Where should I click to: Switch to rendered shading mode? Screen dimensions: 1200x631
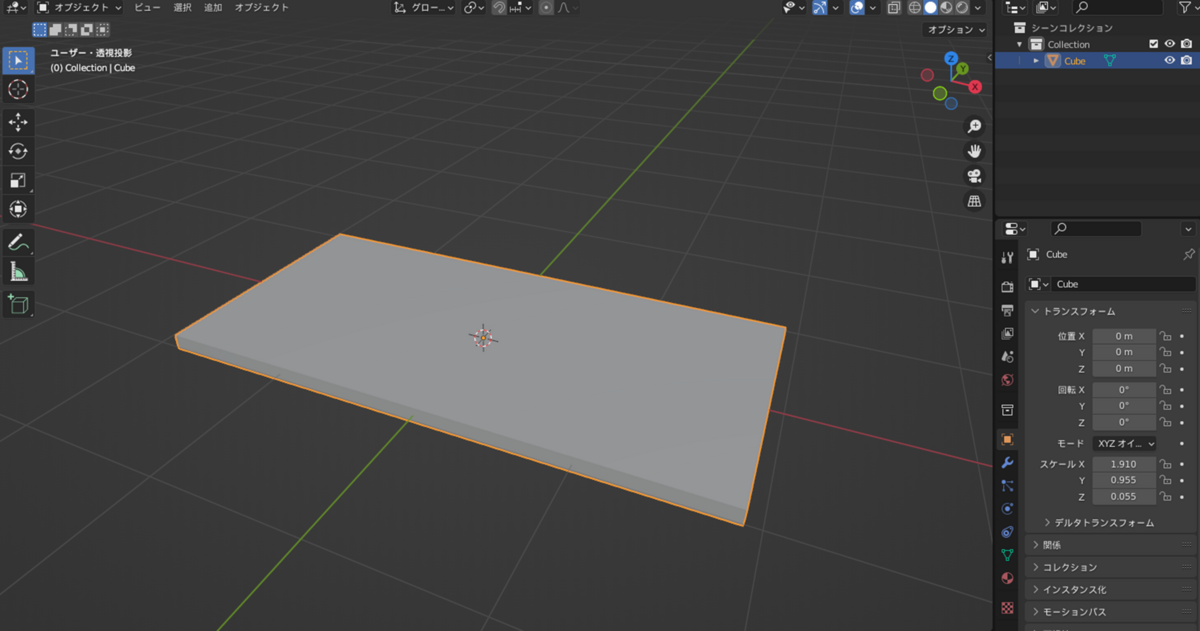[961, 7]
